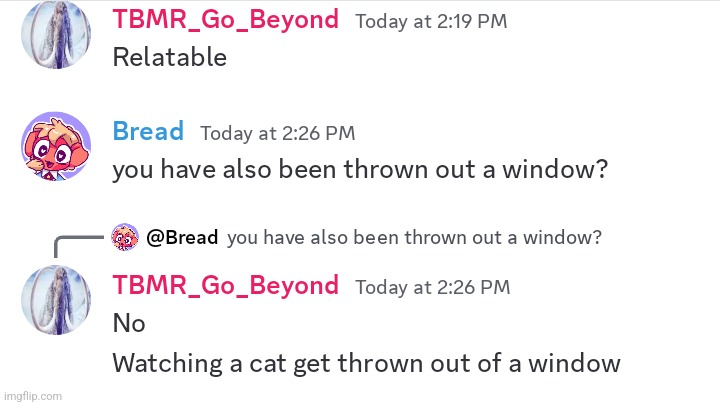The image size is (720, 405).
Task: Click the small Bread avatar in reply preview
Action: pos(125,237)
